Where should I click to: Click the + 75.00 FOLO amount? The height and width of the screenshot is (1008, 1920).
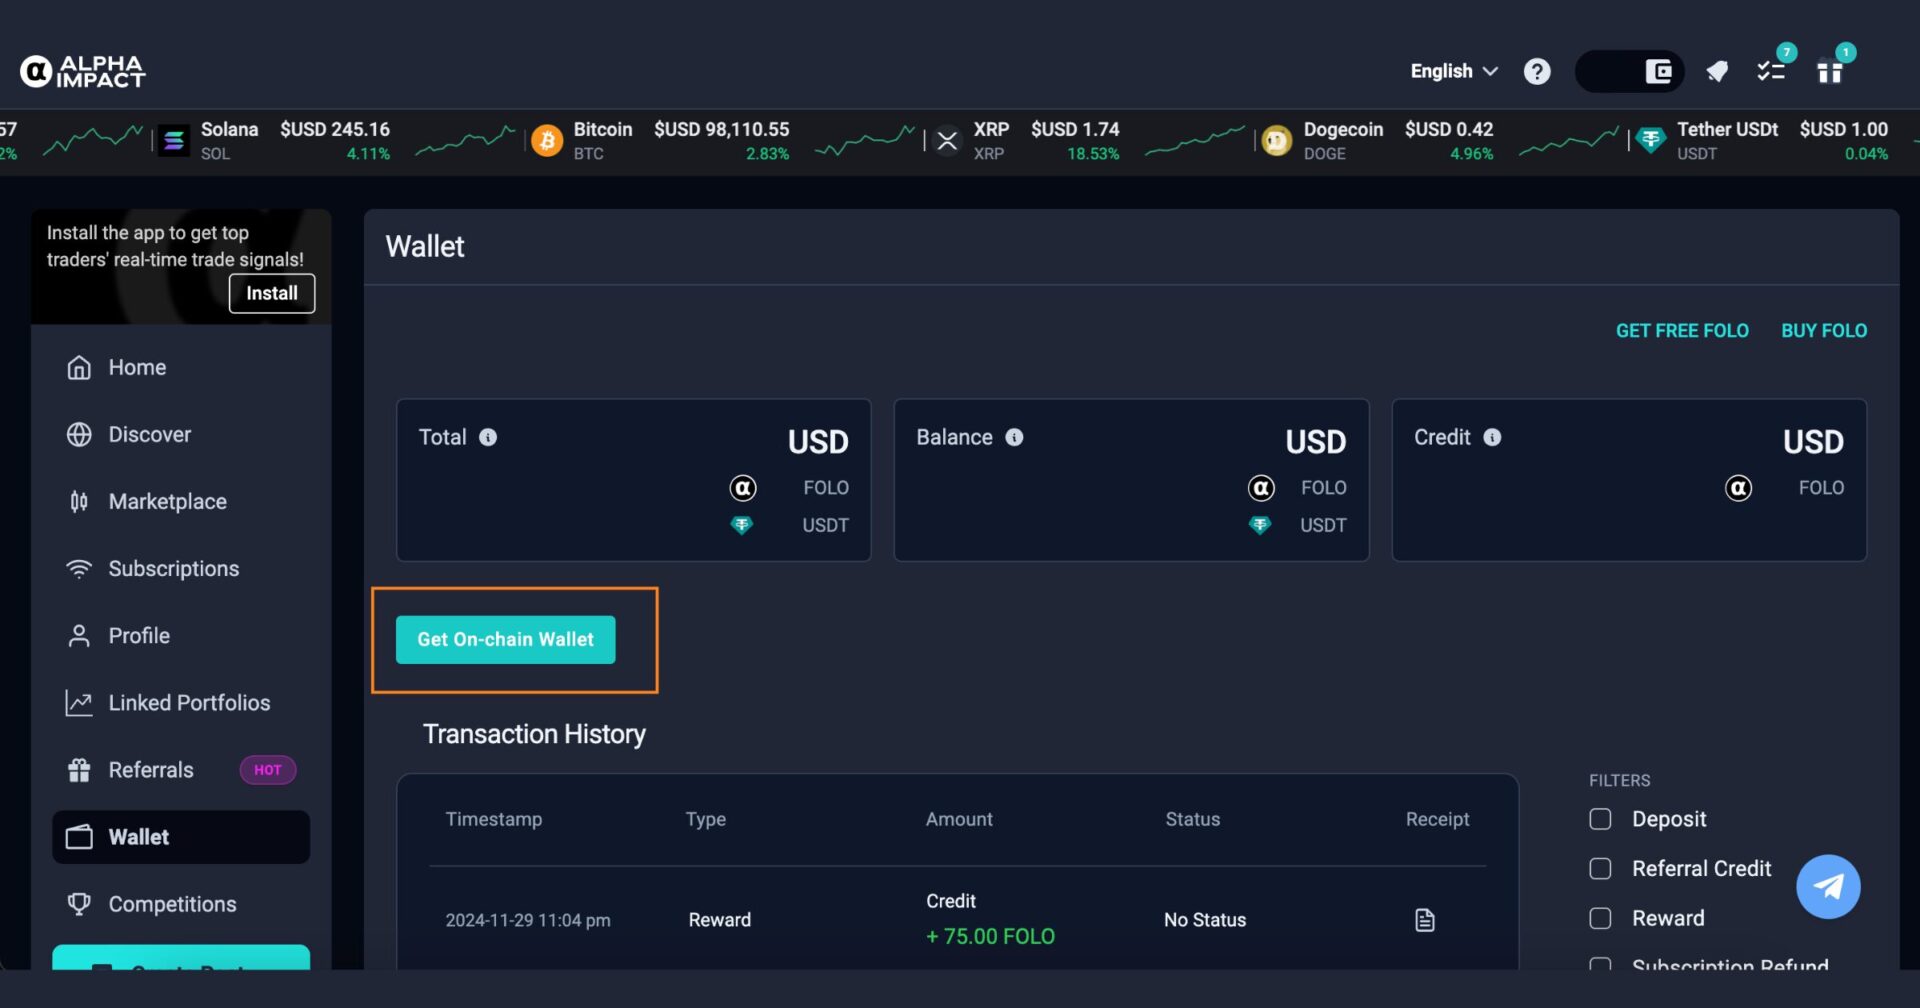click(990, 937)
